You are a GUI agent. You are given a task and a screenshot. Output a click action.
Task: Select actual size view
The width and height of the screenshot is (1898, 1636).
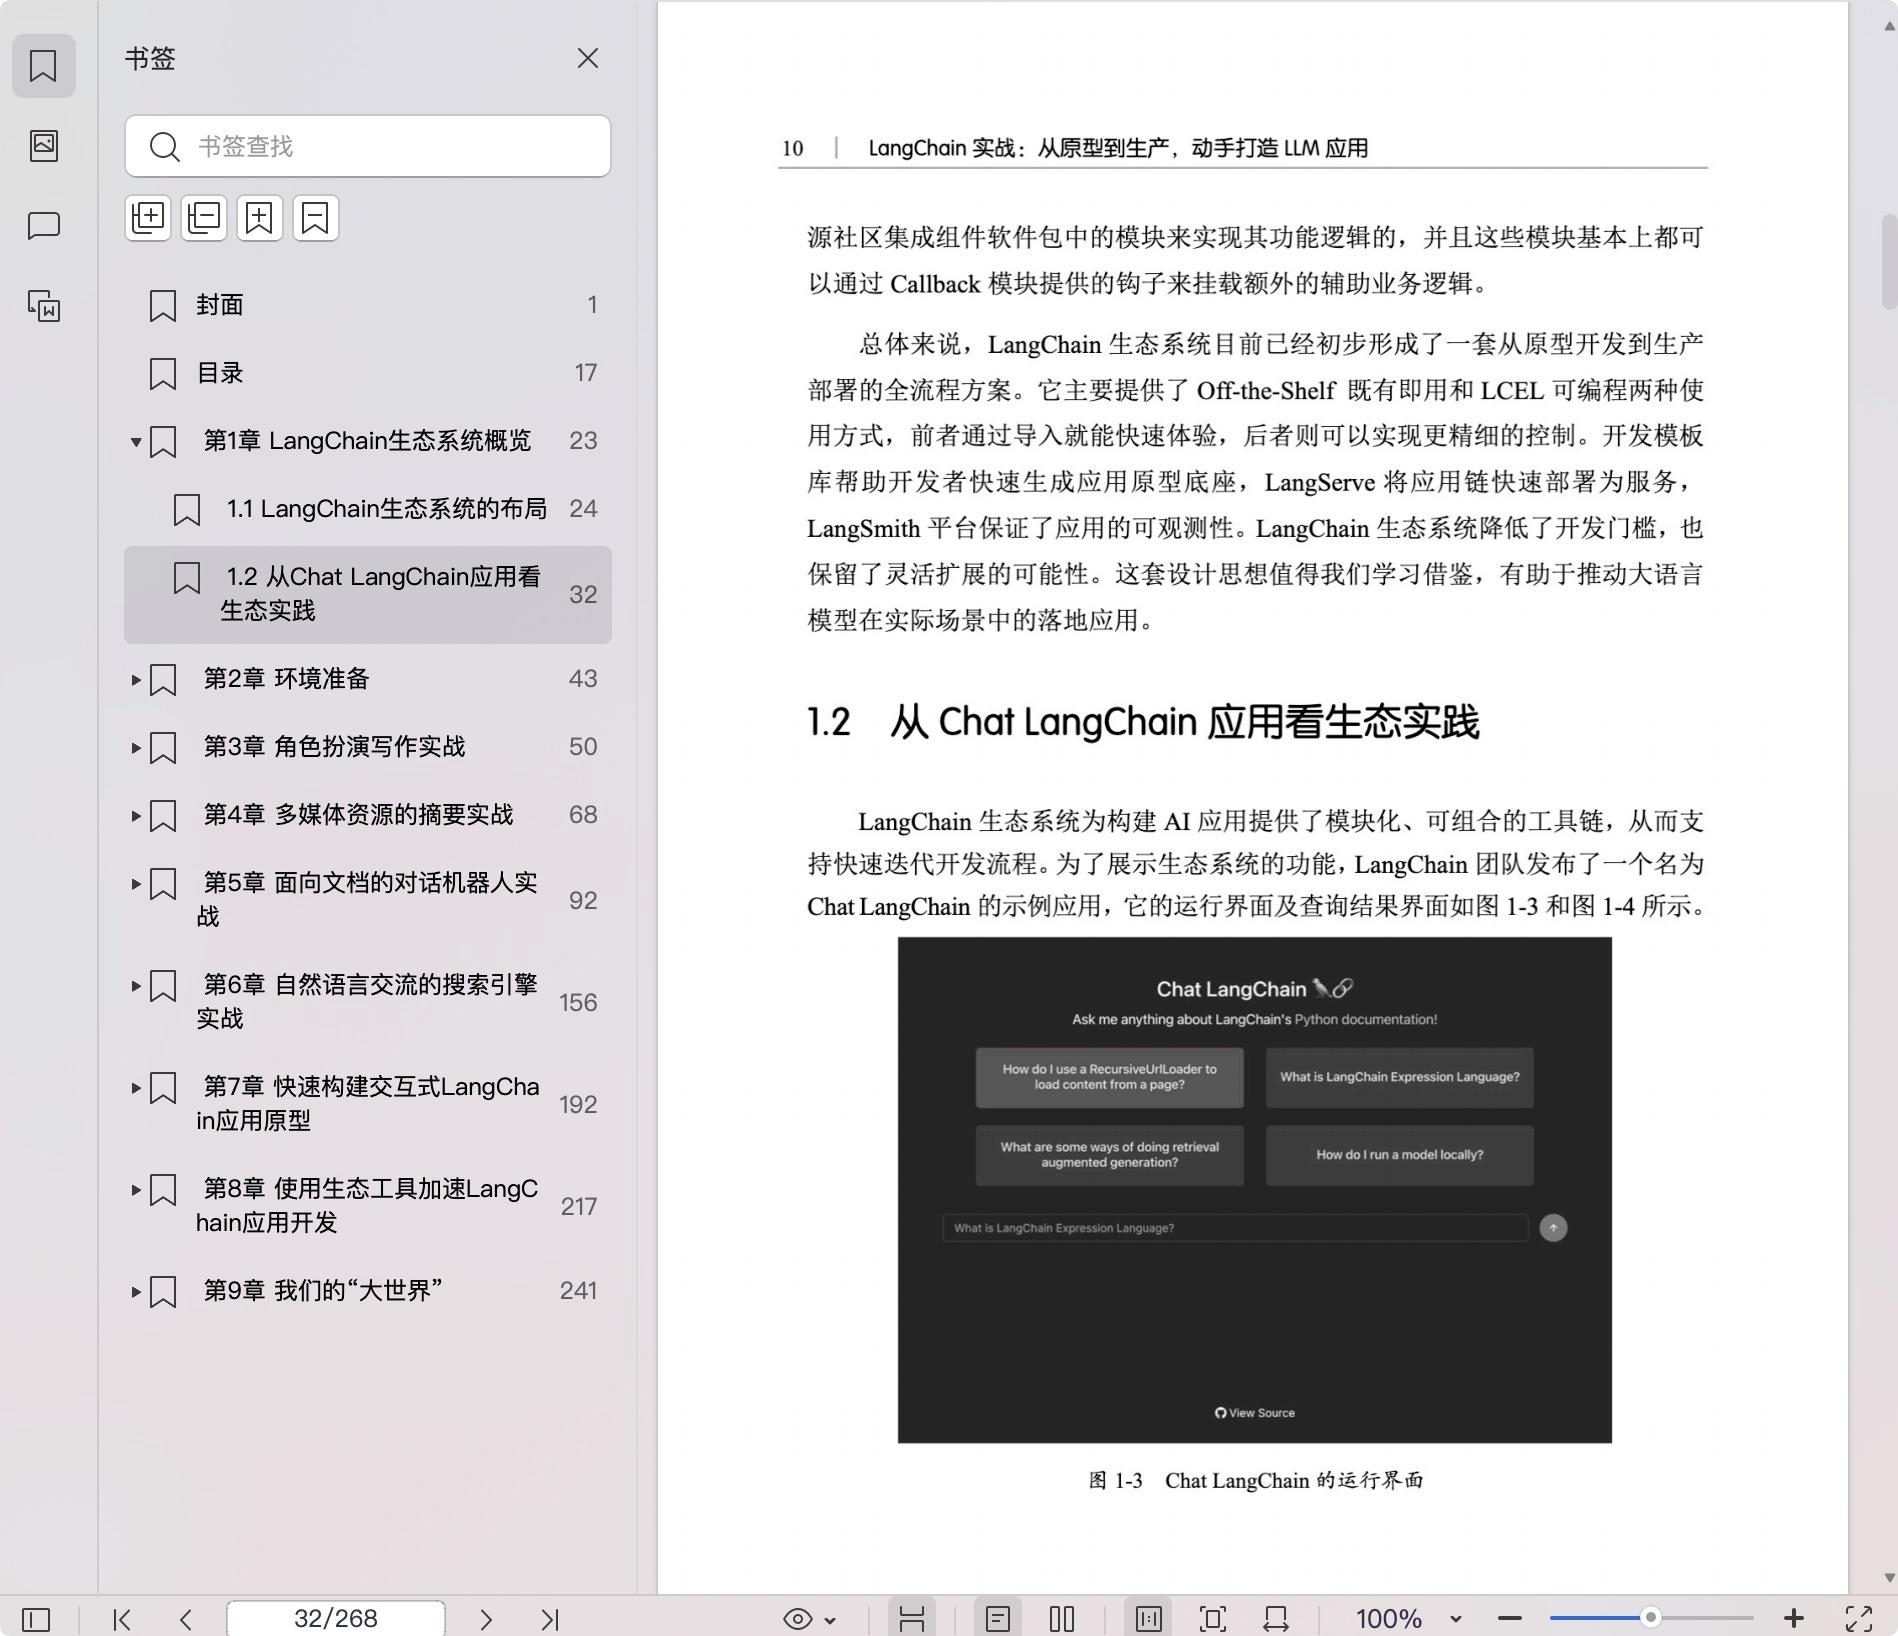pyautogui.click(x=1149, y=1619)
